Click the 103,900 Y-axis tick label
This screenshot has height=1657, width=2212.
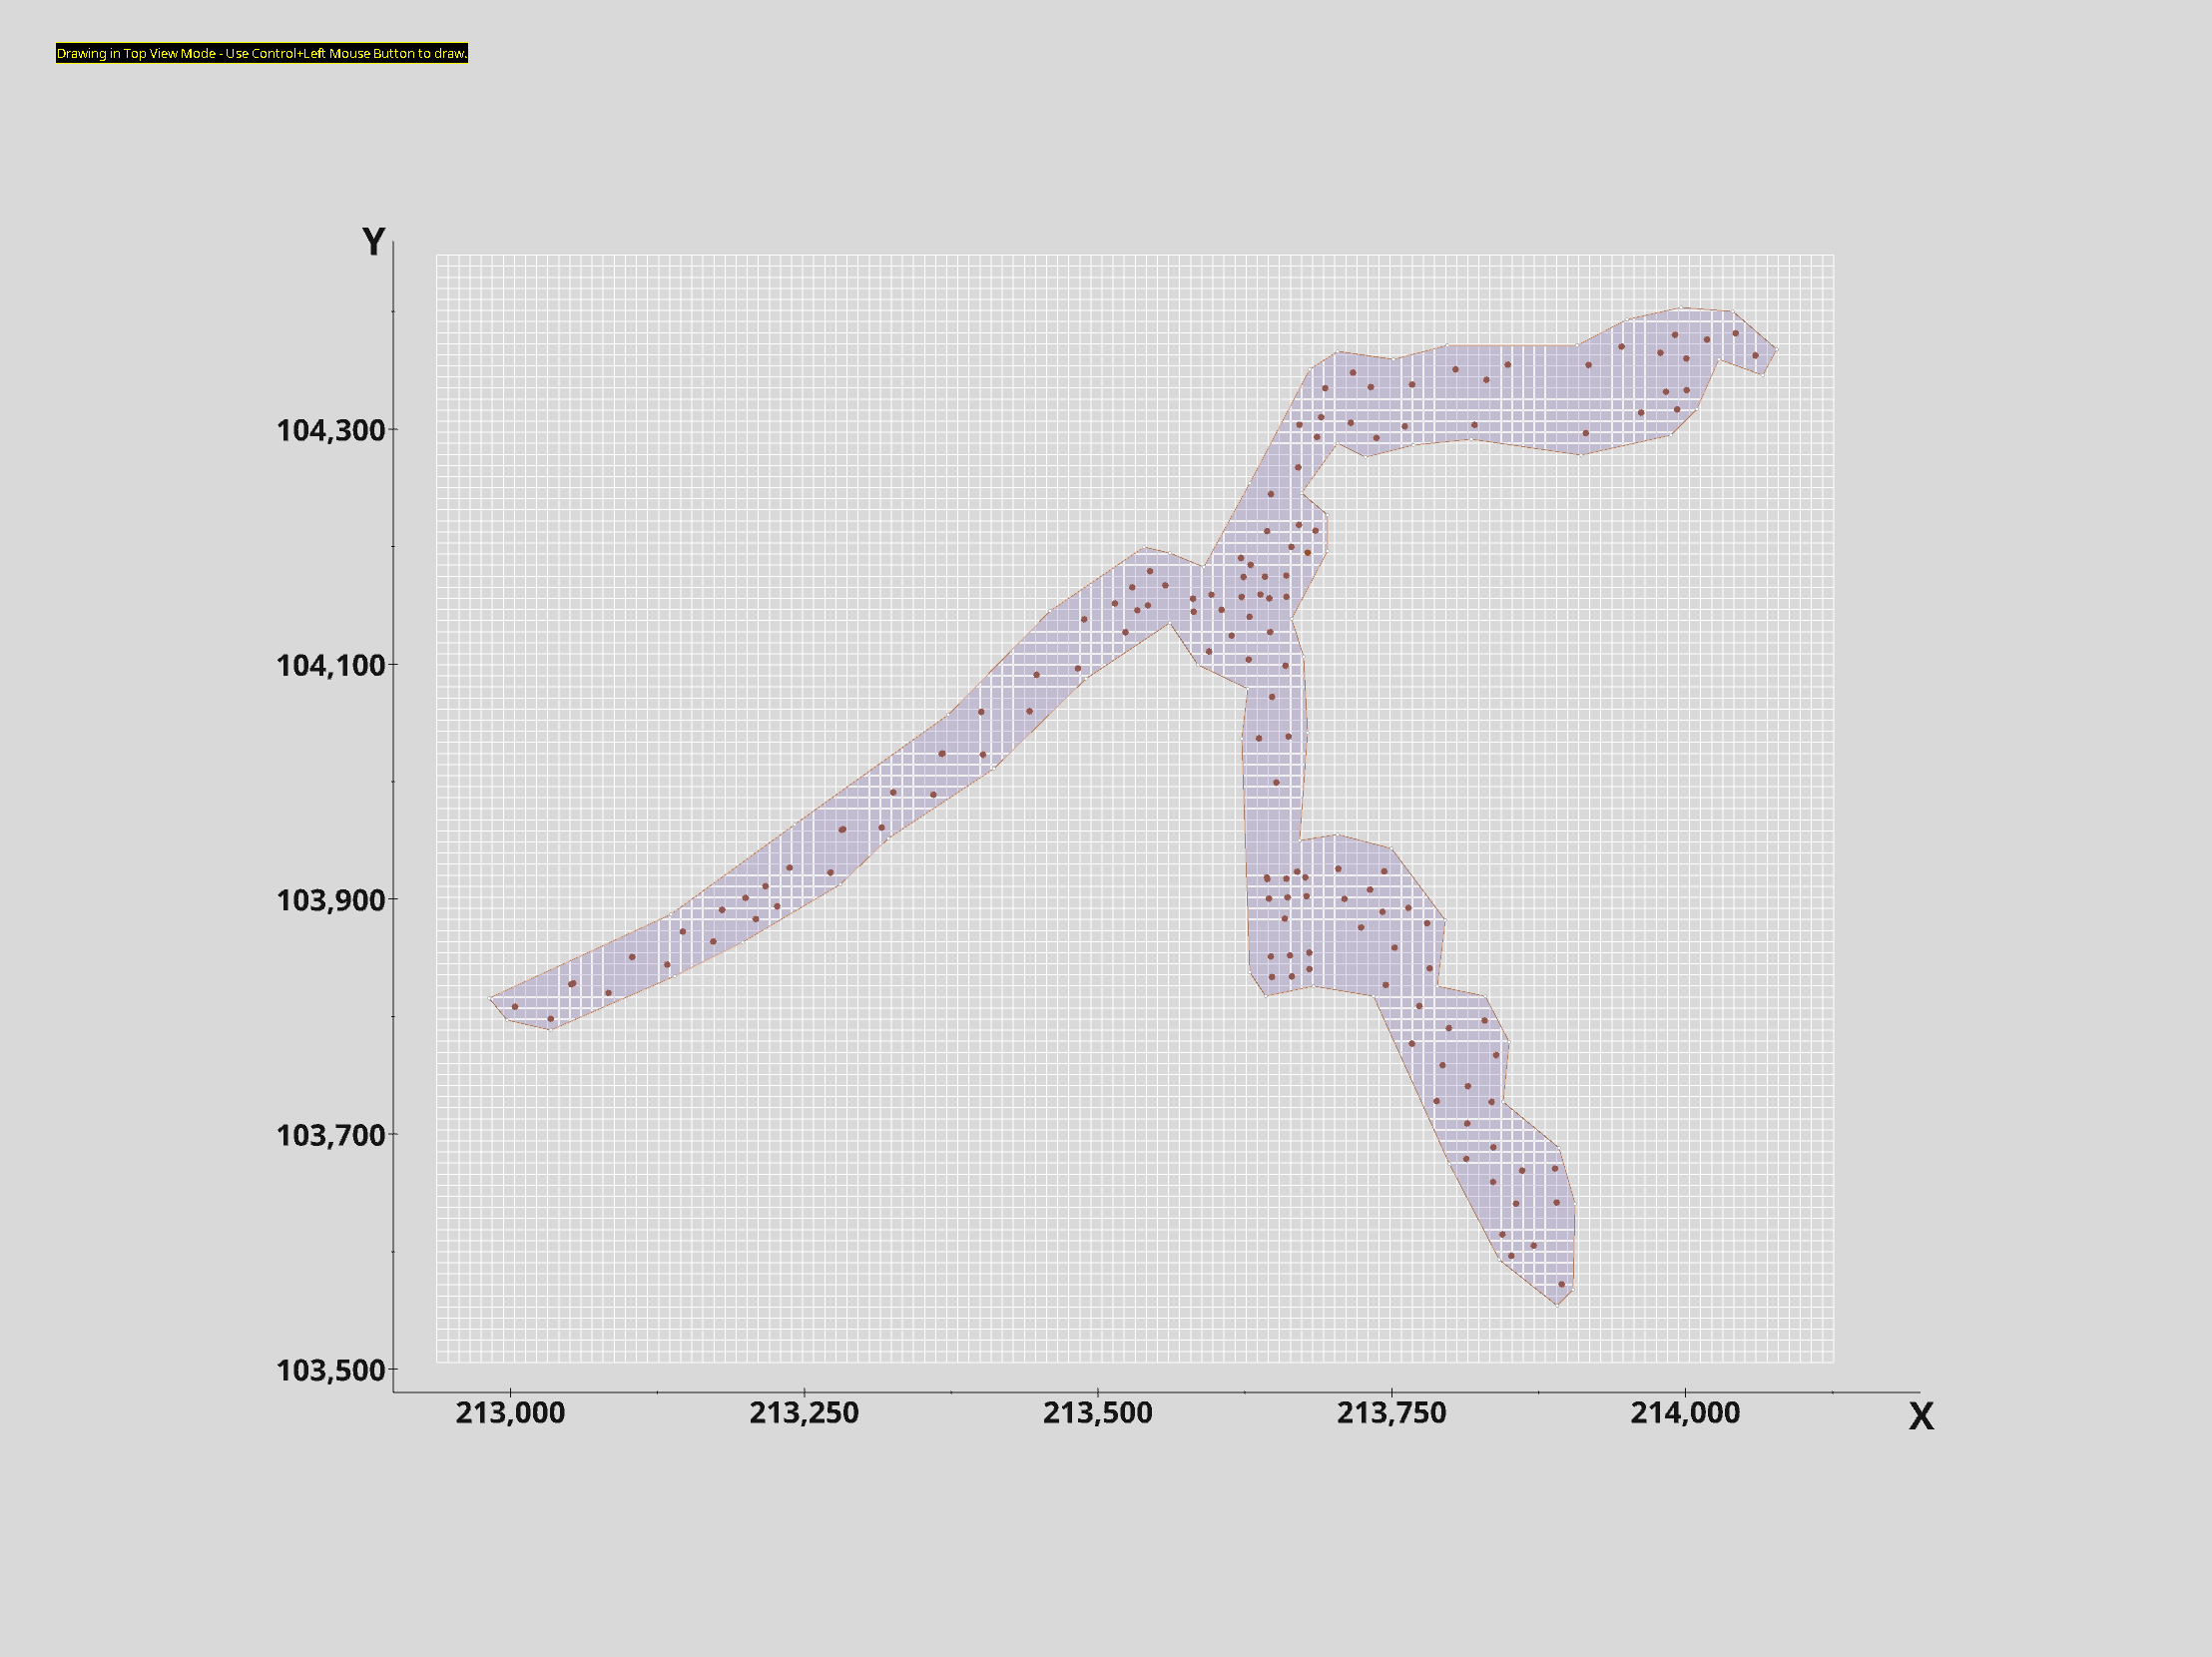tap(330, 900)
